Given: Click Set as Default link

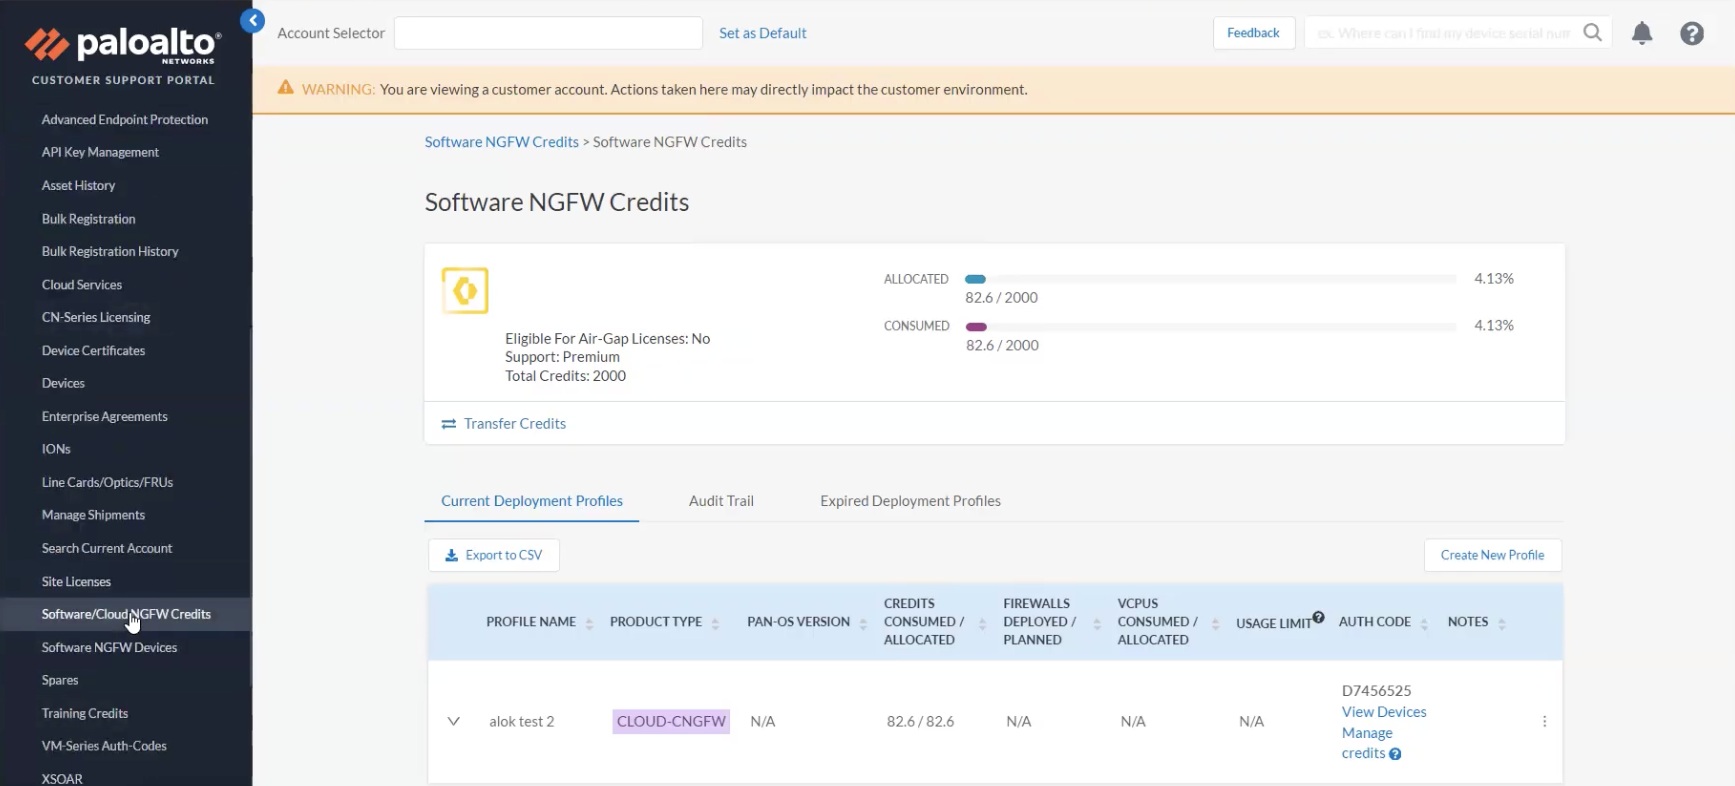Looking at the screenshot, I should [762, 33].
